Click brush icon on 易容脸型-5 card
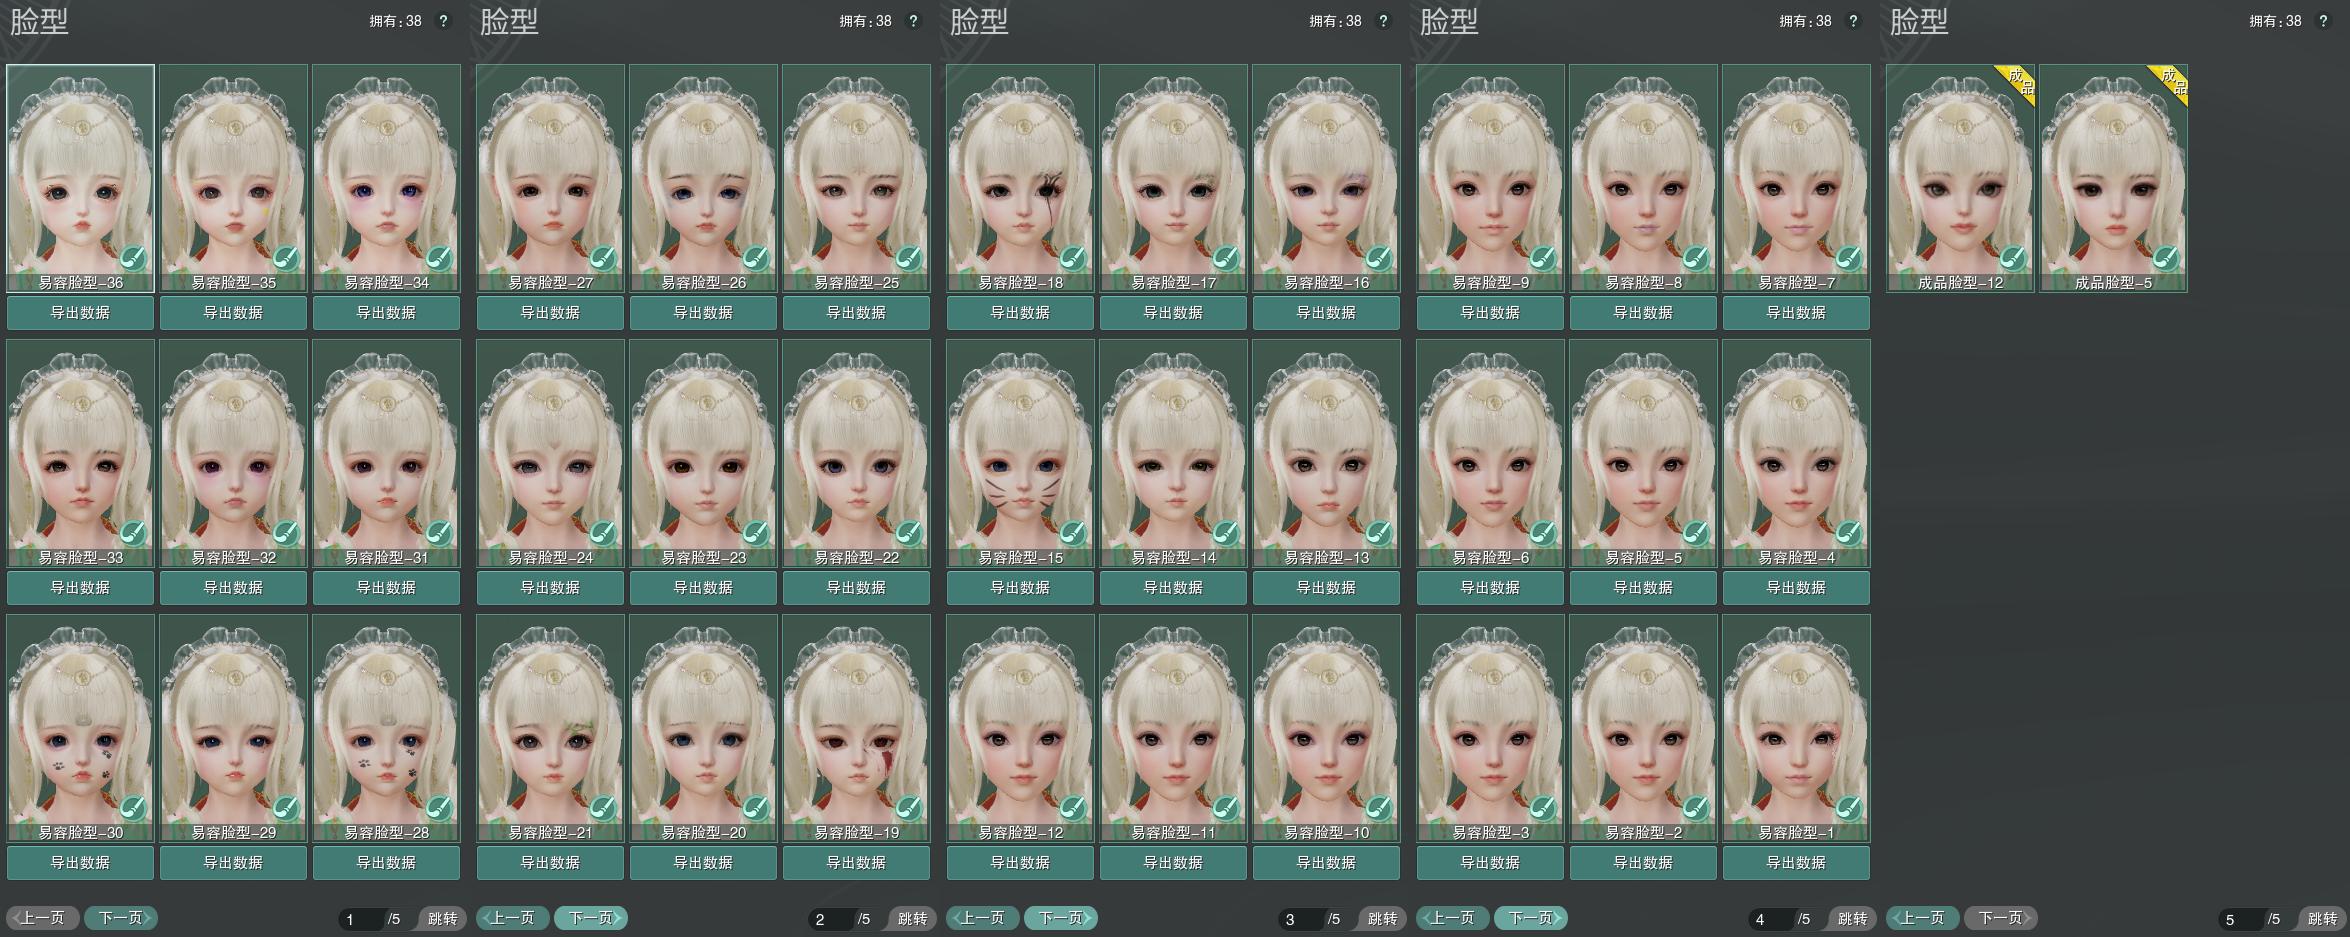This screenshot has height=937, width=2350. tap(1696, 534)
